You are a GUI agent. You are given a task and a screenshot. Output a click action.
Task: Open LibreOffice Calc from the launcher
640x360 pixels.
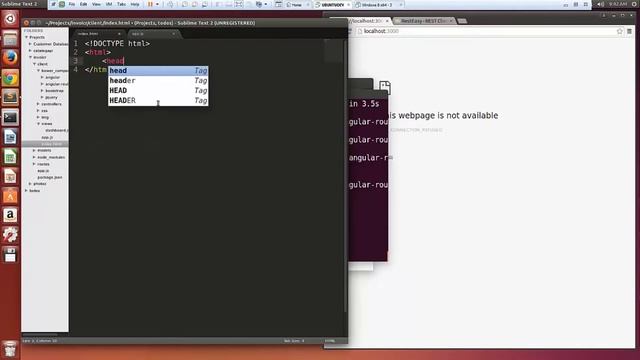pyautogui.click(x=10, y=156)
